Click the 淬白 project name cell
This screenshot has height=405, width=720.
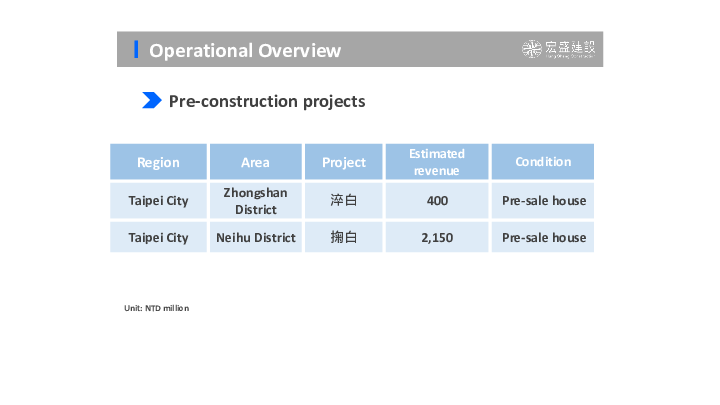(343, 201)
